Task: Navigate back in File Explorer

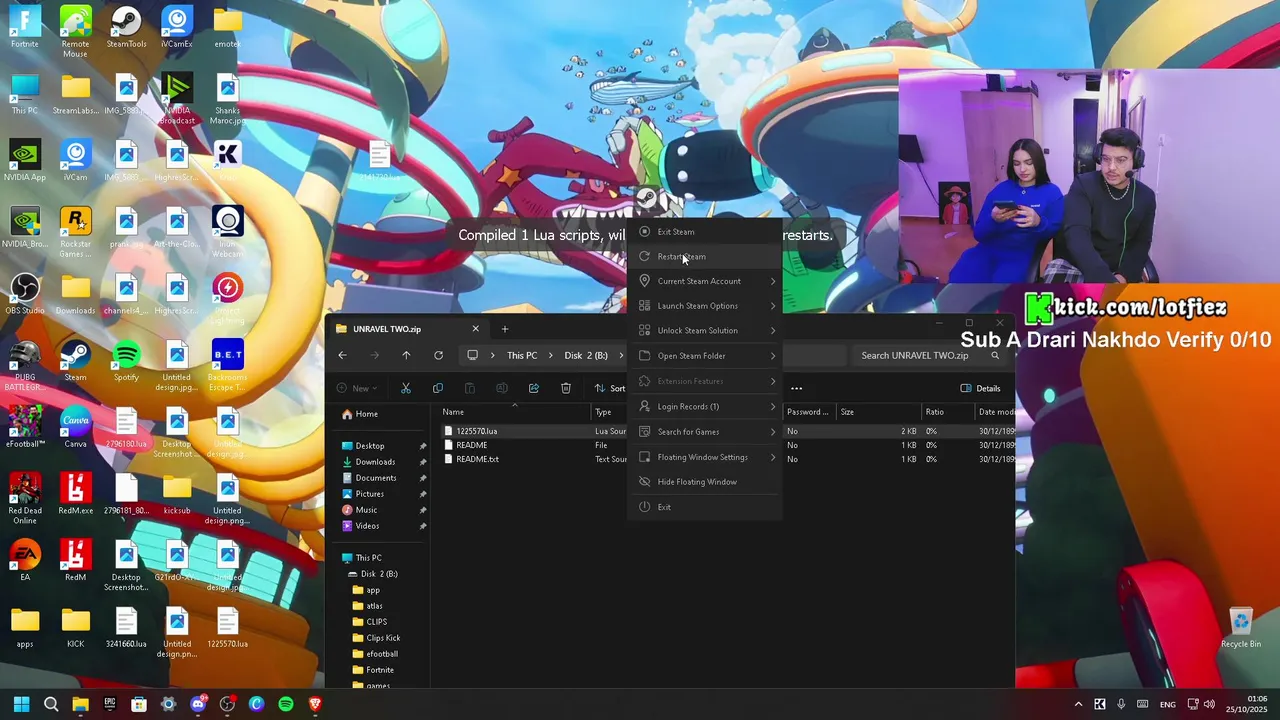Action: point(342,355)
